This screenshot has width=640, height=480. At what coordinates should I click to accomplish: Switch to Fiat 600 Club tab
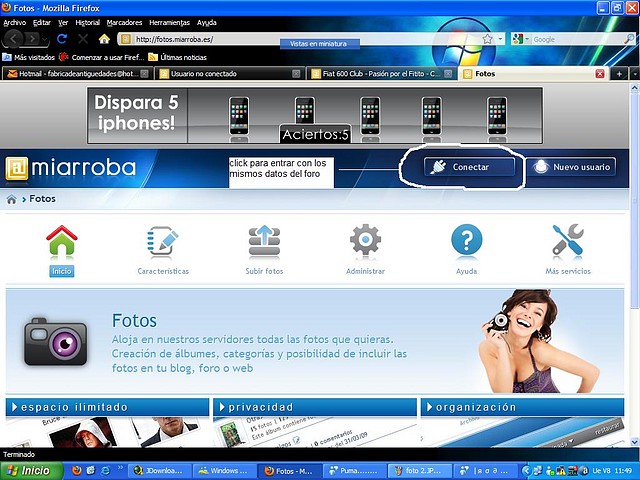click(382, 74)
